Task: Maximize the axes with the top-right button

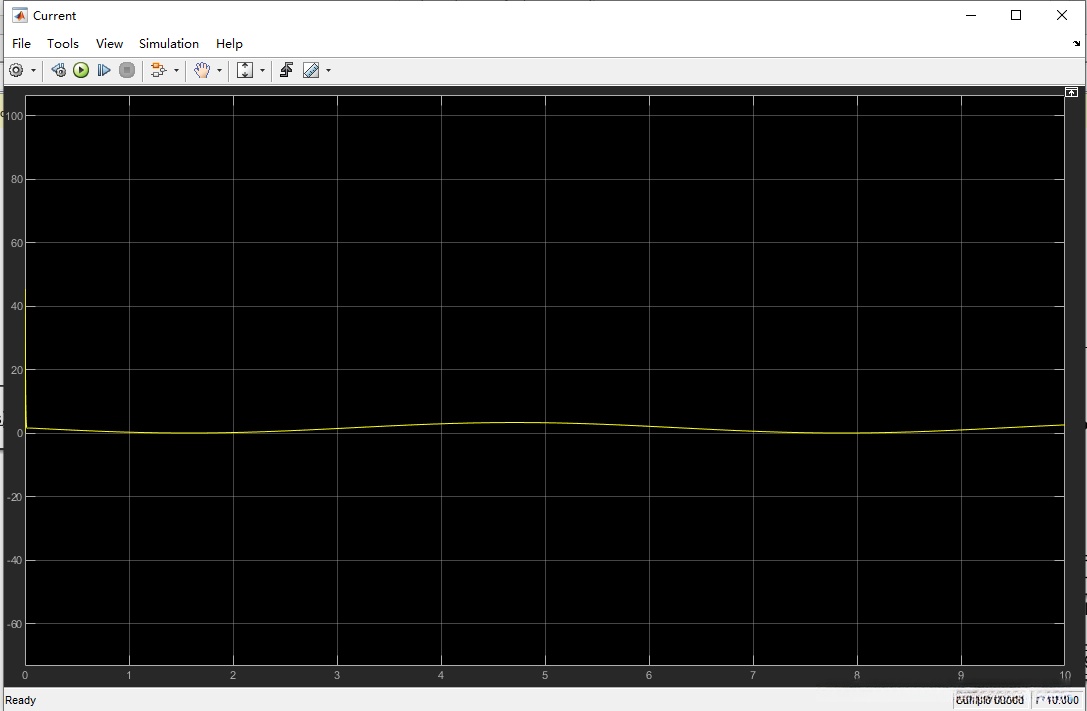Action: tap(1071, 92)
